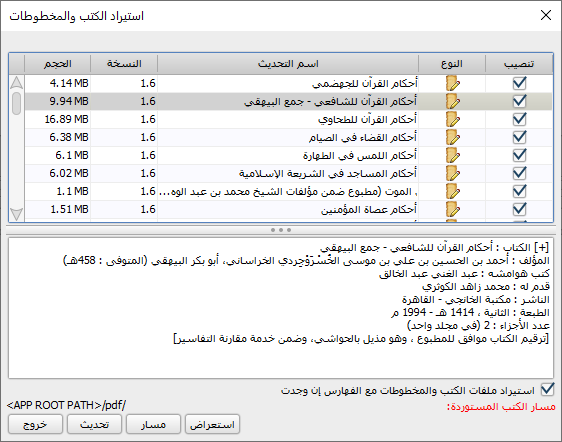Click book icon in أحكام القضاء في الصيام row
The image size is (562, 442).
[453, 137]
